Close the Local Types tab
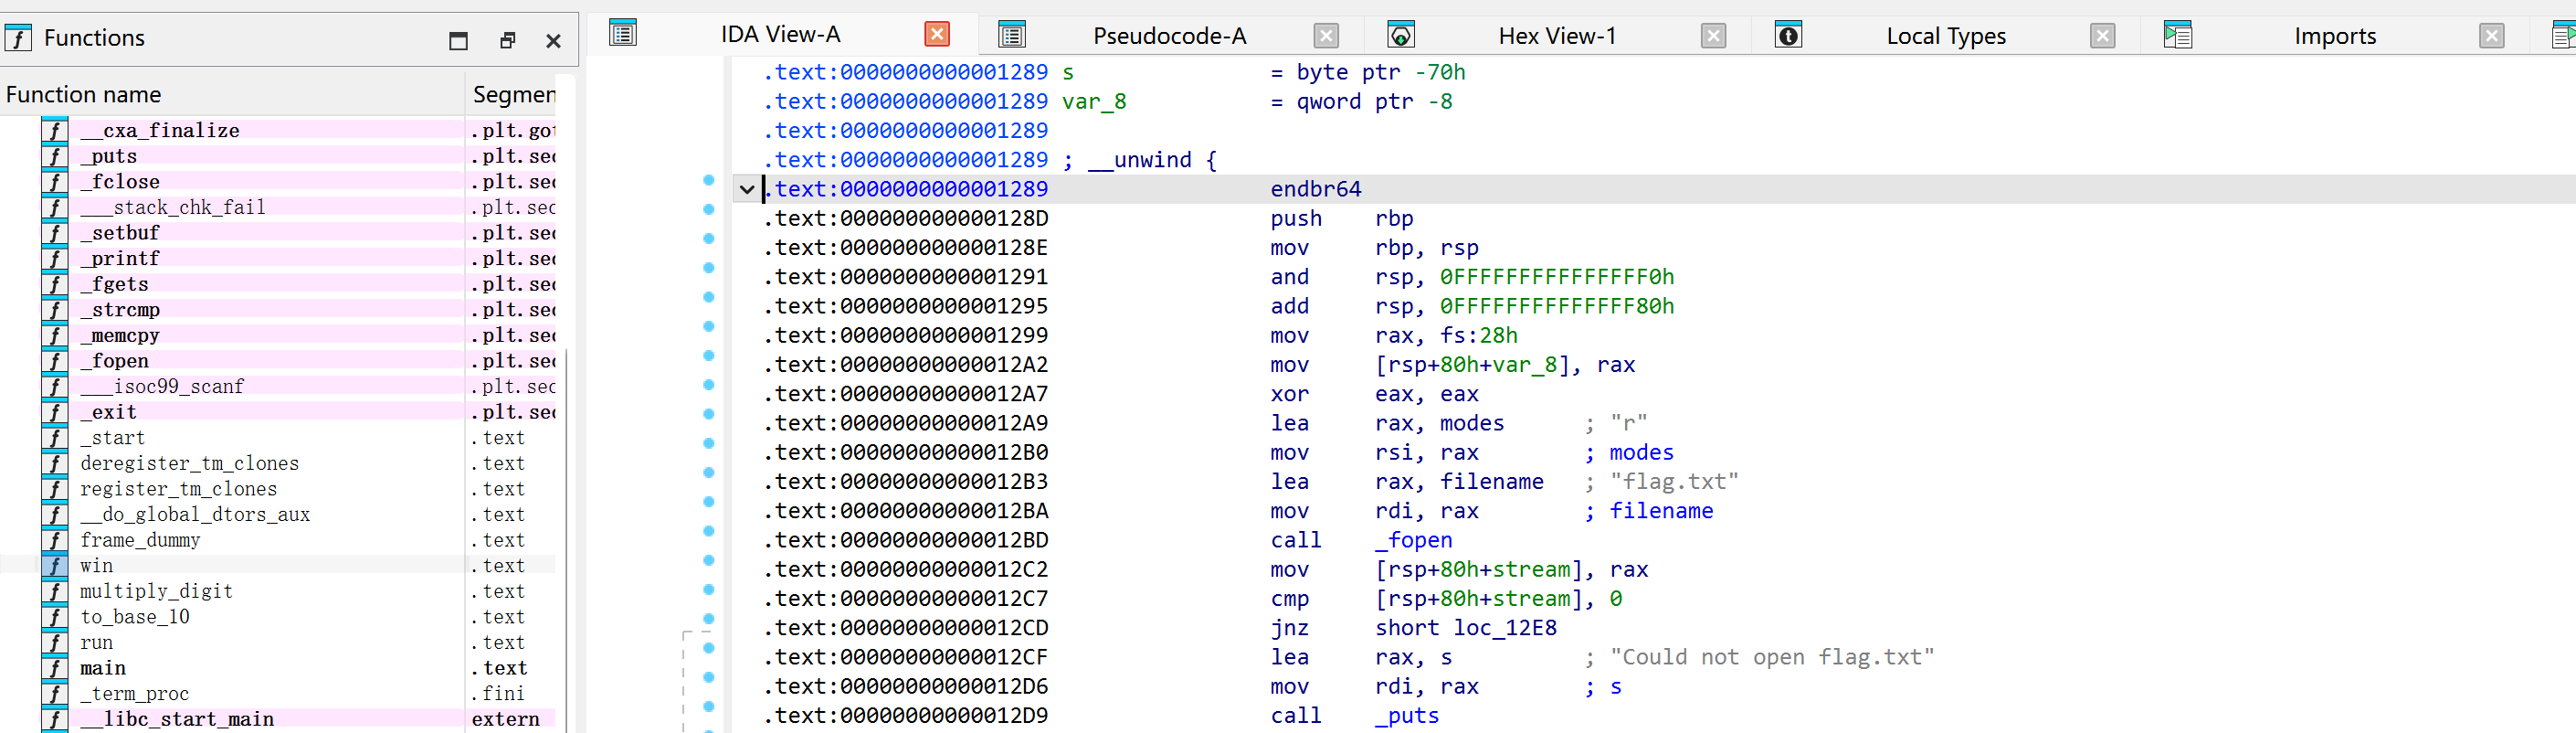 2103,36
